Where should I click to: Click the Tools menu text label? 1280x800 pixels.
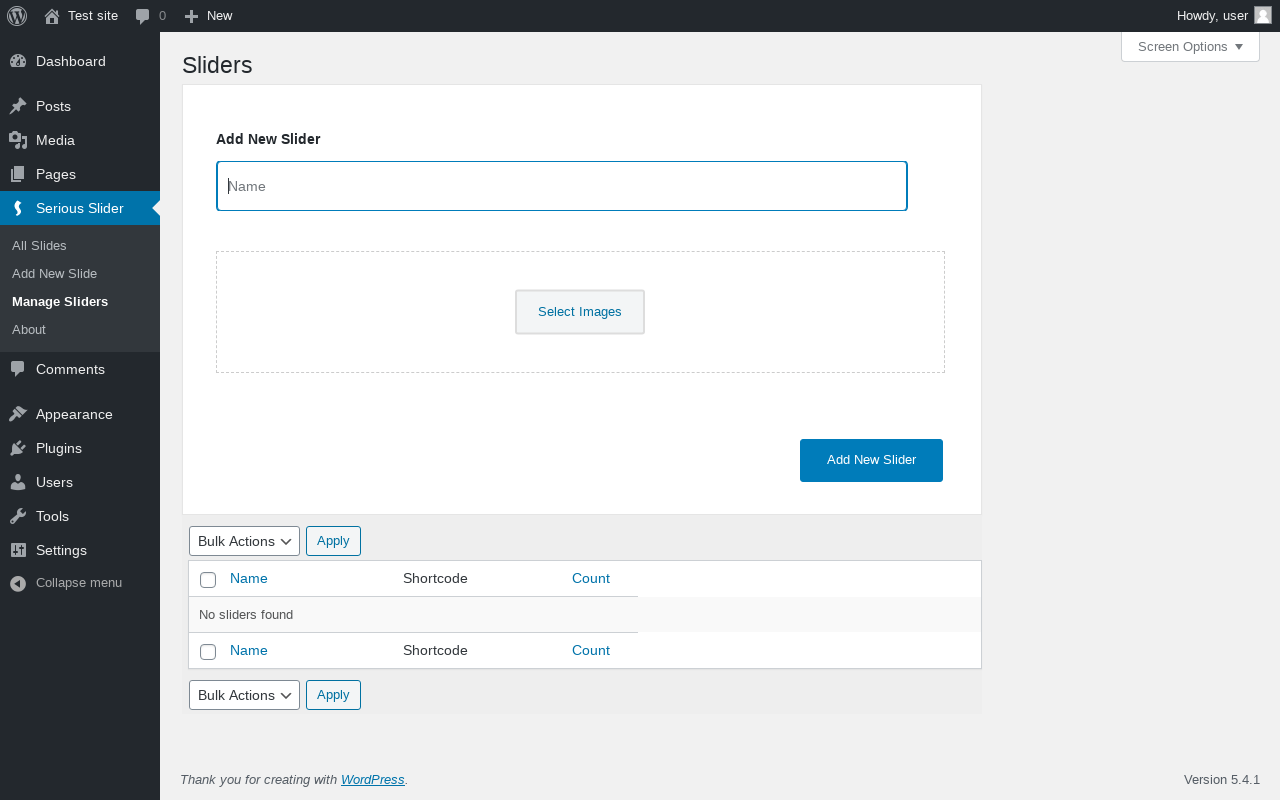(52, 516)
